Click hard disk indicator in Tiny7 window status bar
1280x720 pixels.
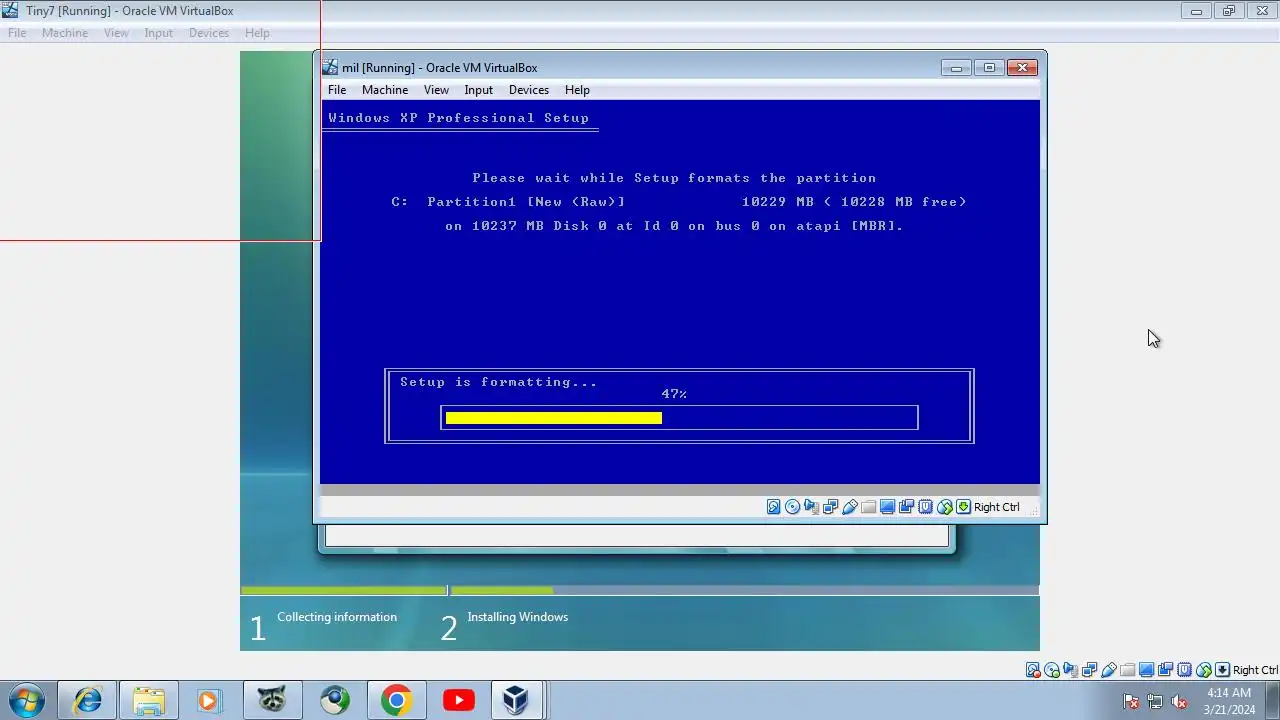click(1033, 670)
